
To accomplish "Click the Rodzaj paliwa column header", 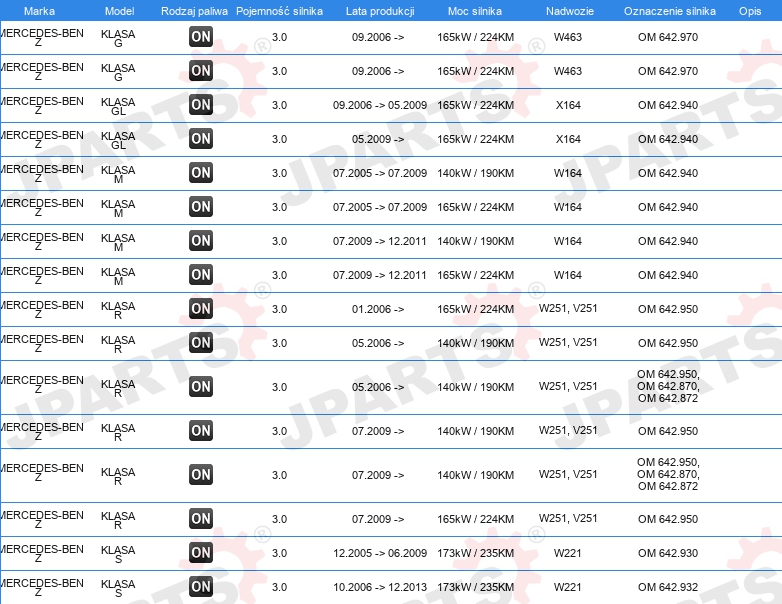I will pos(195,11).
